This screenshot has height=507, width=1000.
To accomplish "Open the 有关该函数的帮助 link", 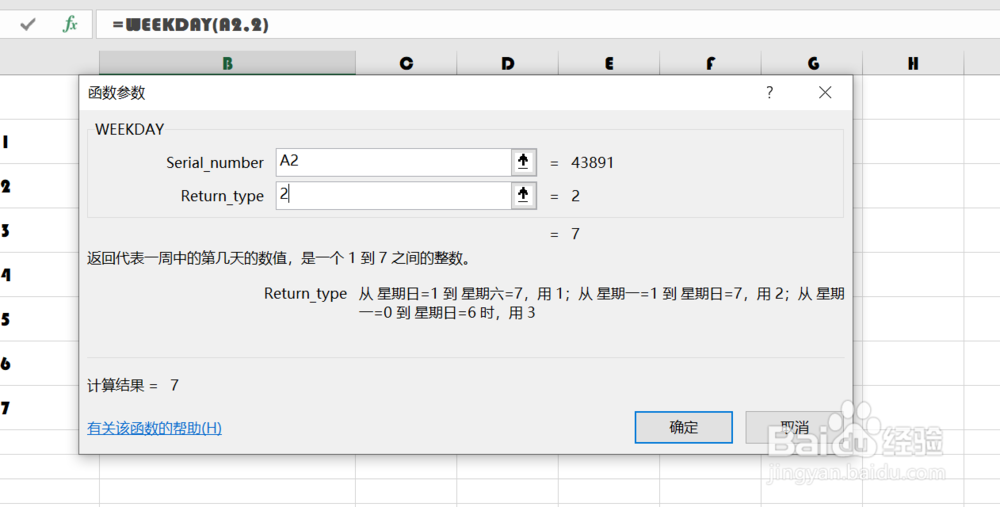I will coord(154,428).
